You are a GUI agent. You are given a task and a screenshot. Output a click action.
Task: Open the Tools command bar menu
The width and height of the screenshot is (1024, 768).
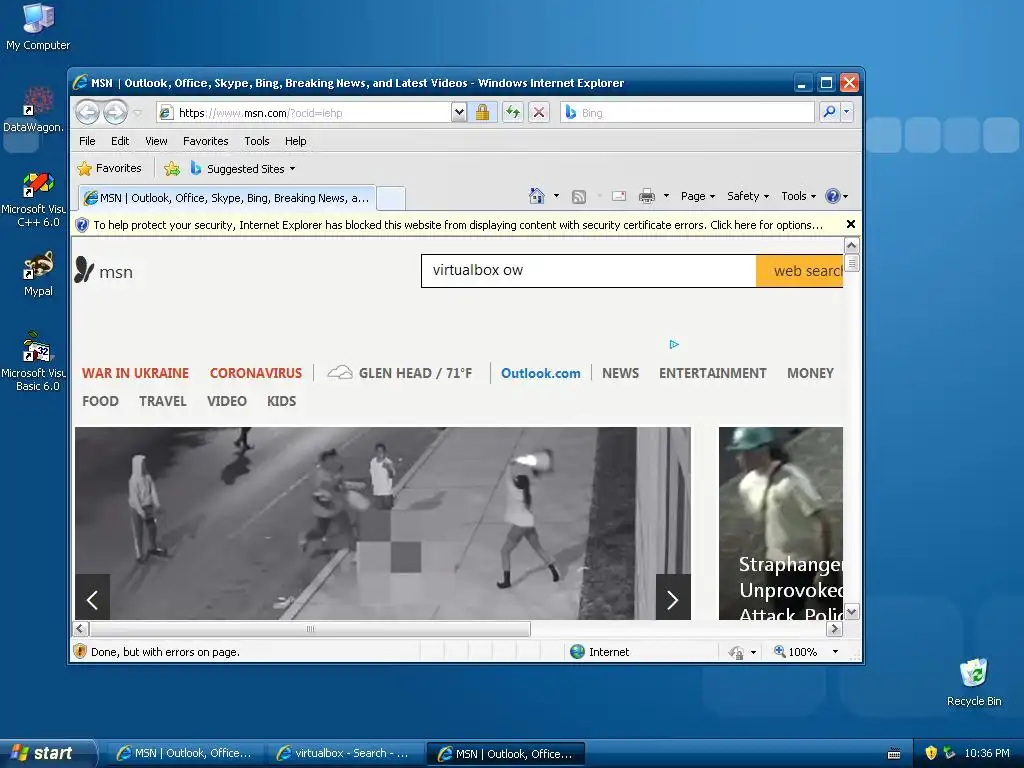tap(798, 196)
